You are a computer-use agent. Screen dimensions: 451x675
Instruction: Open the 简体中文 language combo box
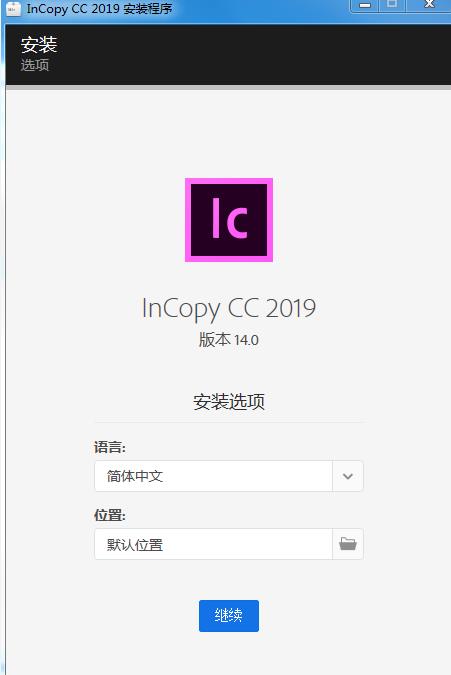(229, 476)
